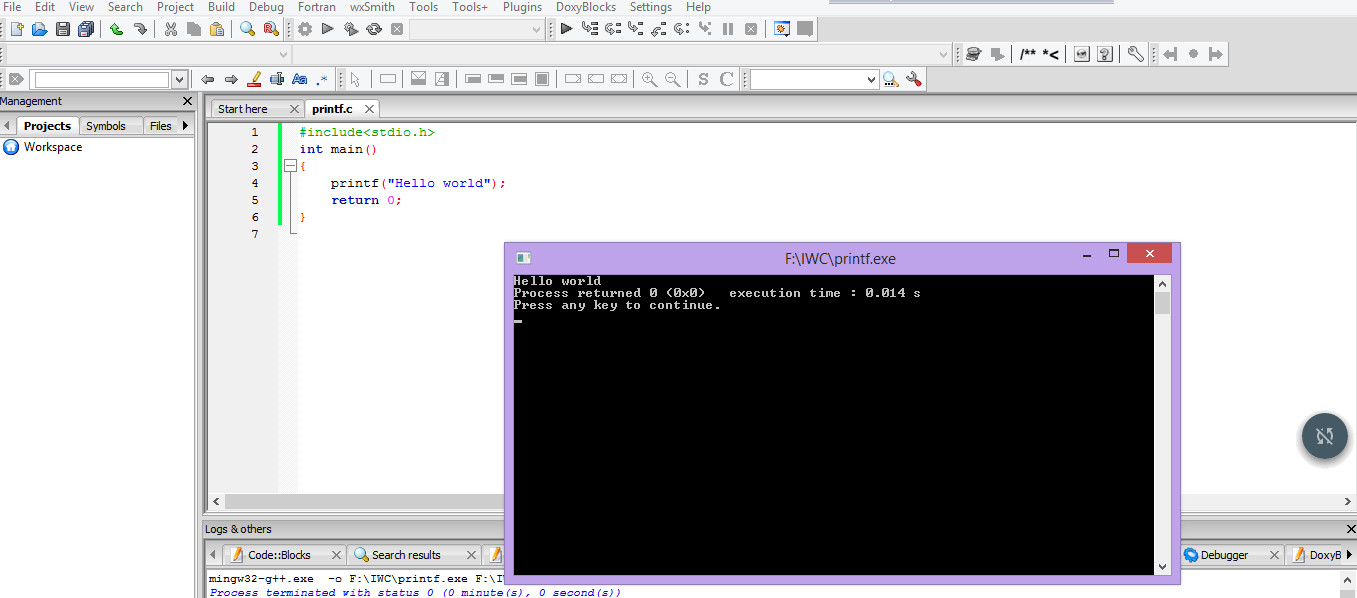Switch to the Start here tab
This screenshot has width=1357, height=598.
(243, 109)
